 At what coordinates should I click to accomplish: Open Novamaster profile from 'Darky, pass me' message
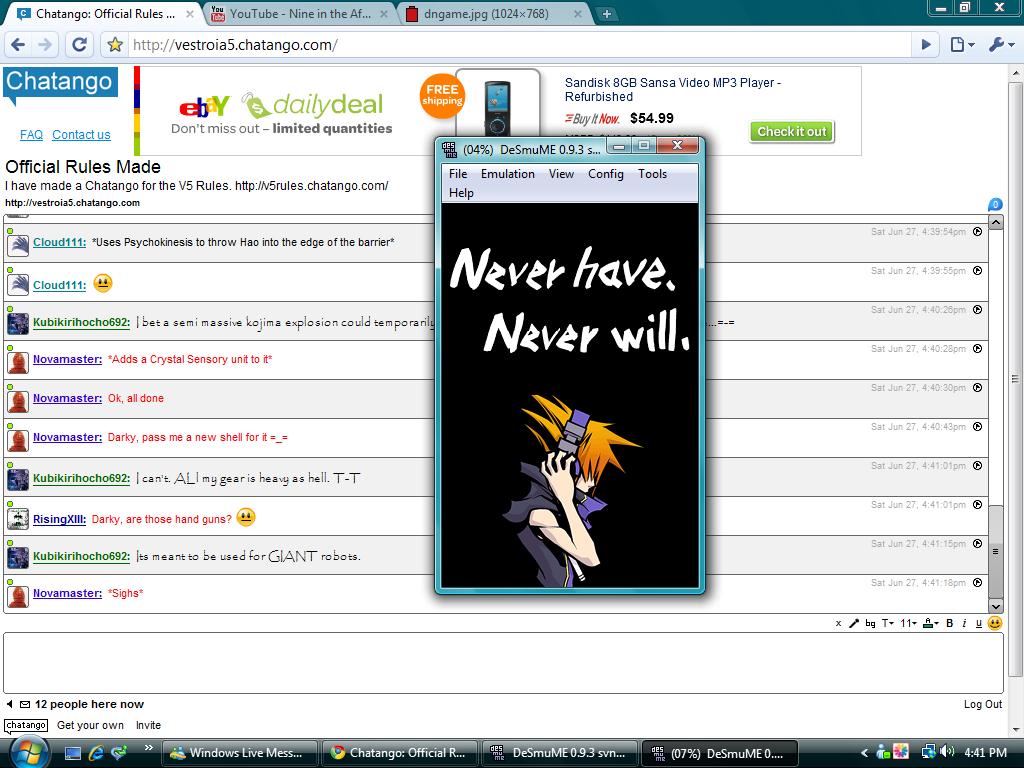click(x=67, y=438)
